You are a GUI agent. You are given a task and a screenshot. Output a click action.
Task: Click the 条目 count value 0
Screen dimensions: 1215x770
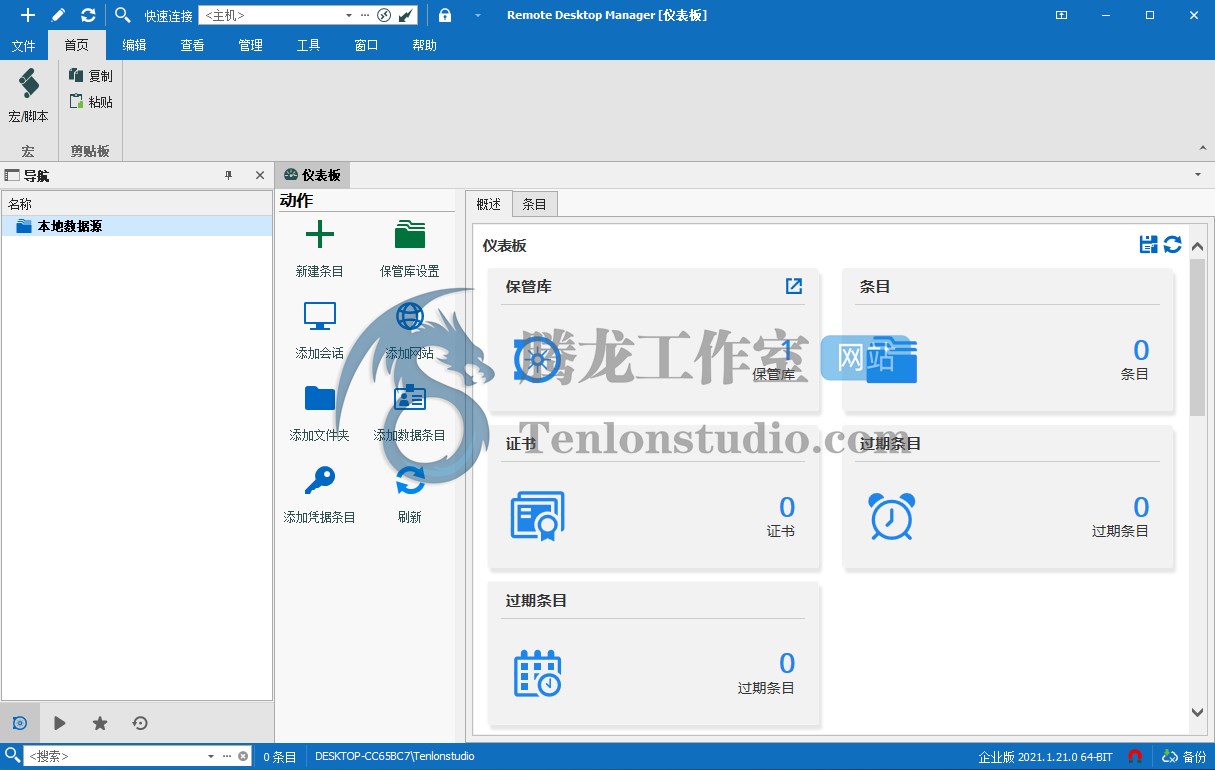[x=1141, y=350]
